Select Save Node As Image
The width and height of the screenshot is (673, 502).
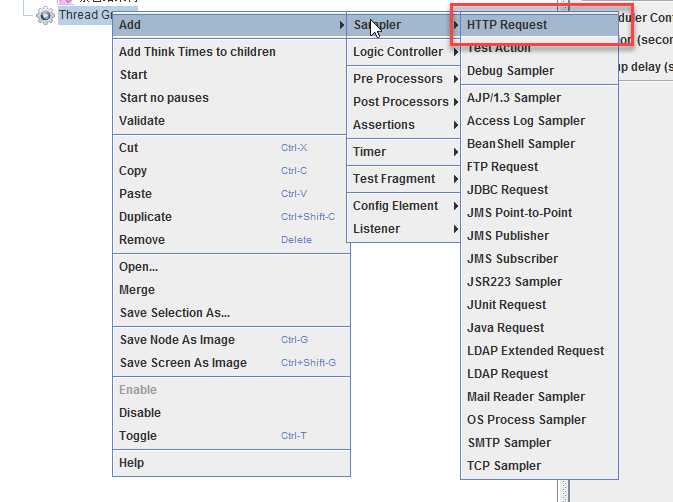(x=177, y=340)
